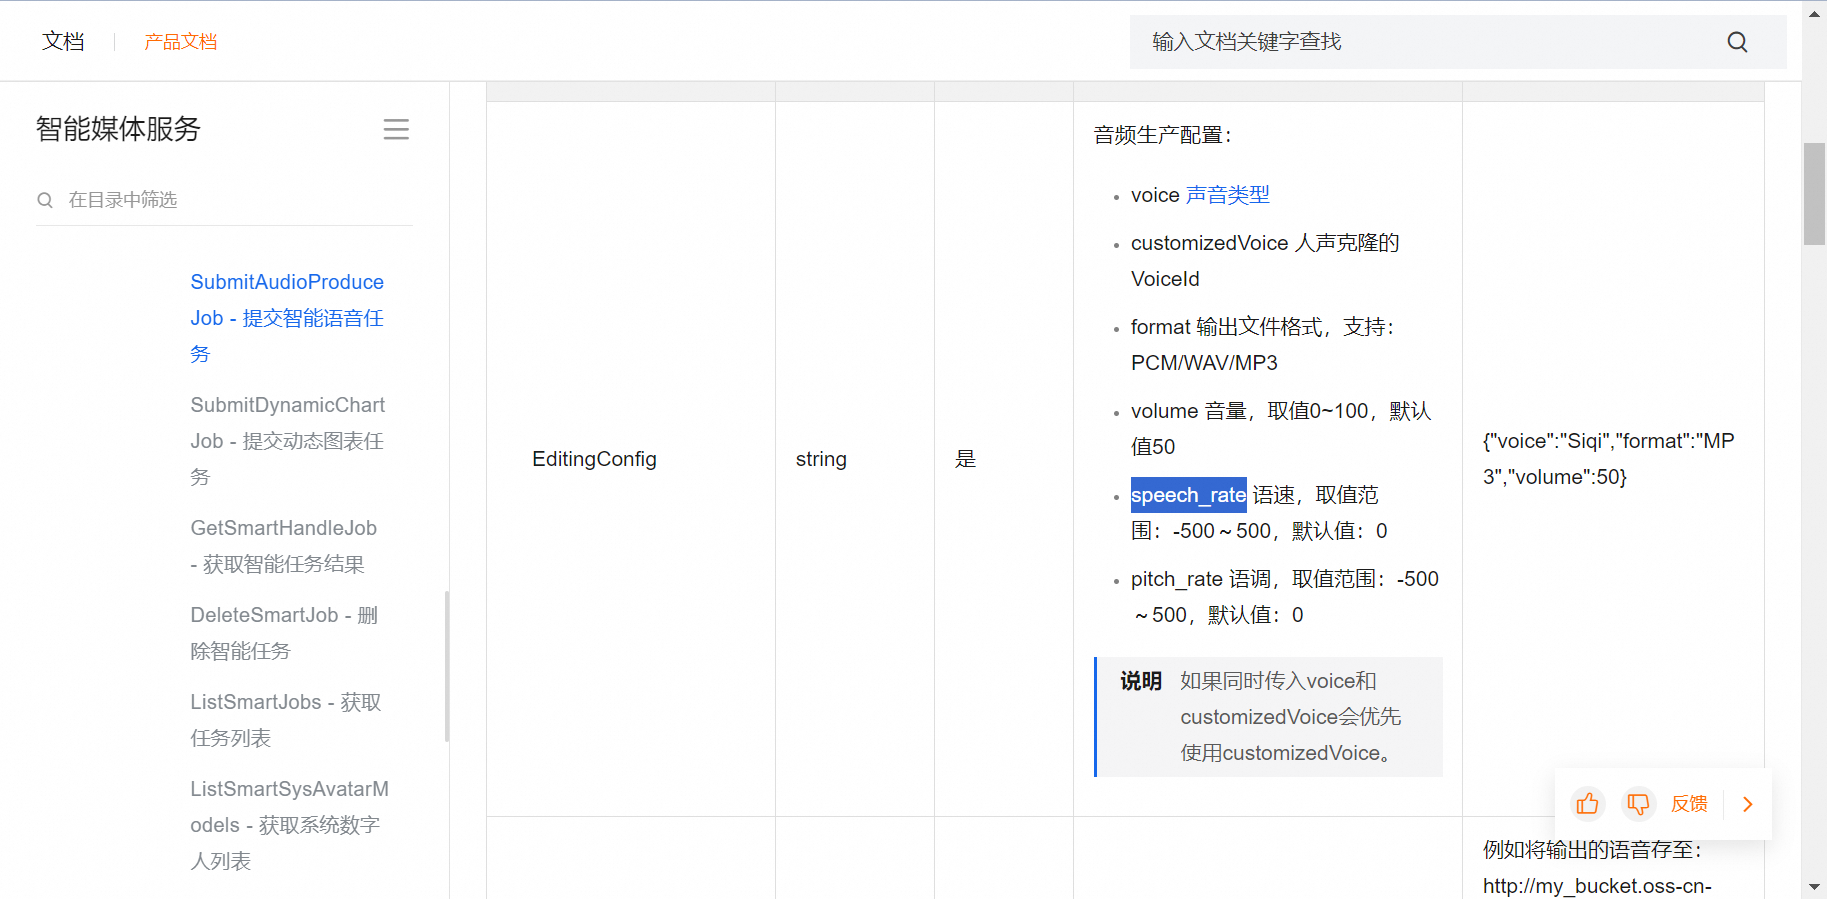Click the 智能媒体服务 title
Viewport: 1827px width, 899px height.
pyautogui.click(x=118, y=129)
